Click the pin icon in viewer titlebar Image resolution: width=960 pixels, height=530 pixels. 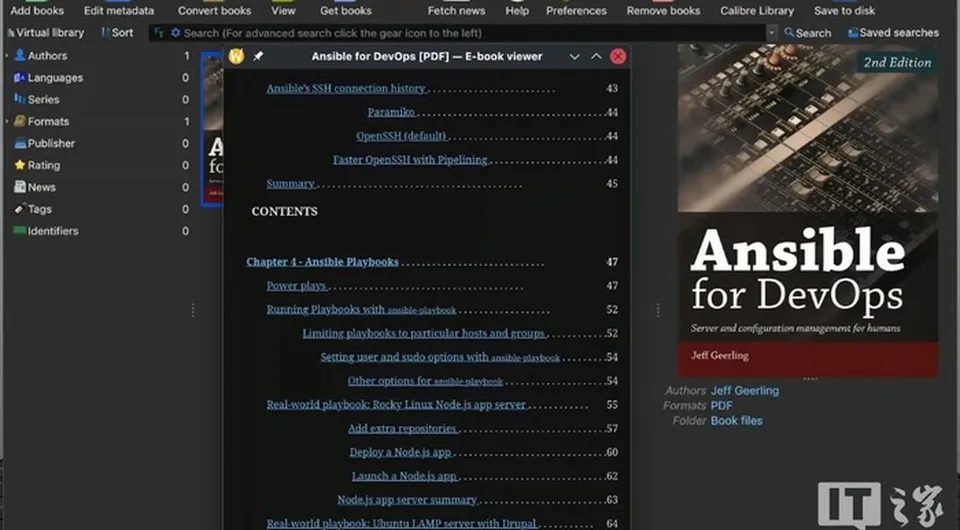click(258, 56)
